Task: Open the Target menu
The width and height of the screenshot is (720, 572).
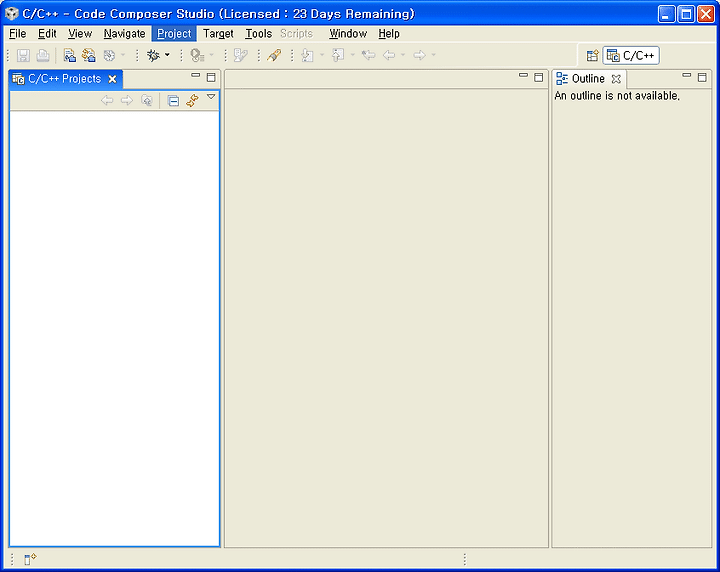Action: [x=218, y=34]
